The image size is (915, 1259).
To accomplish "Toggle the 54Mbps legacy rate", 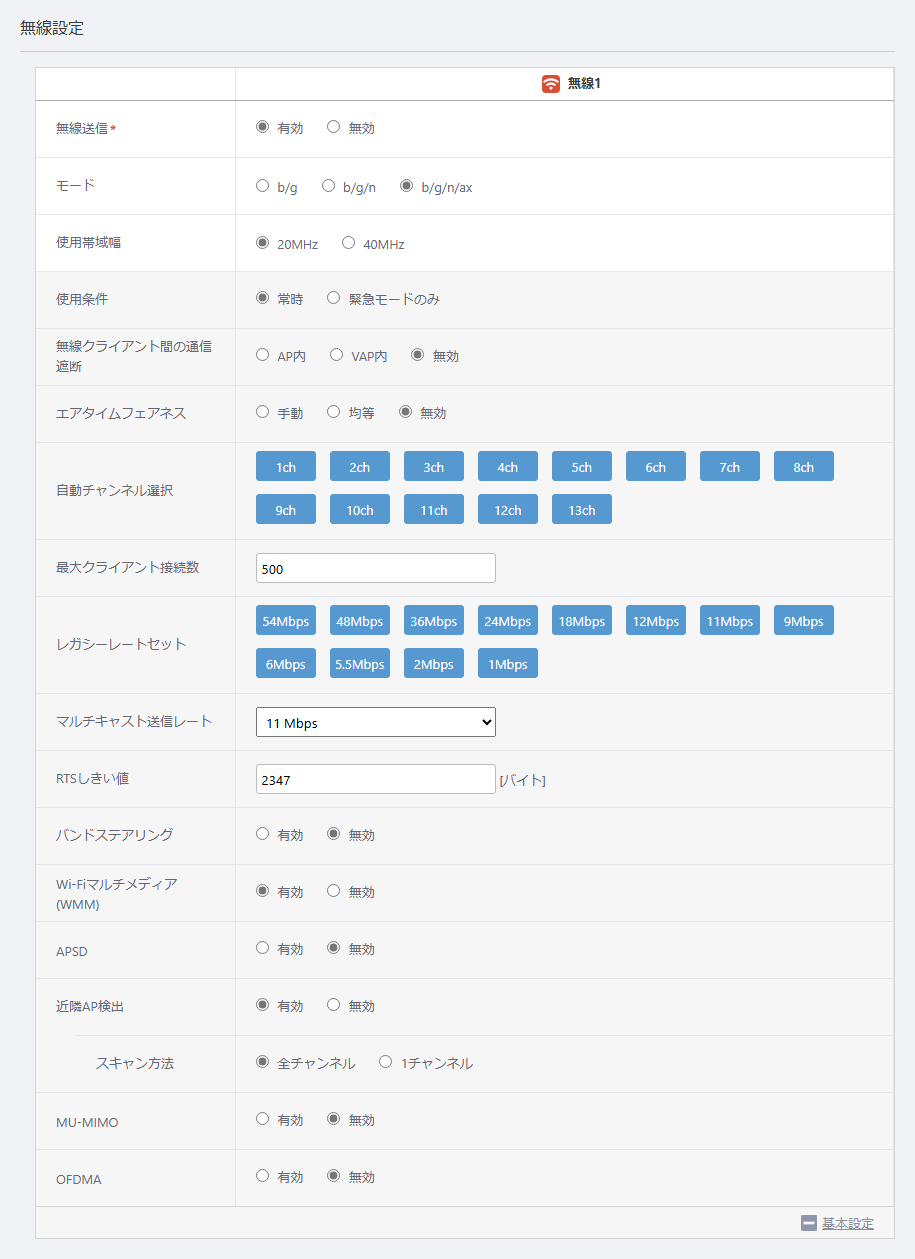I will tap(286, 621).
